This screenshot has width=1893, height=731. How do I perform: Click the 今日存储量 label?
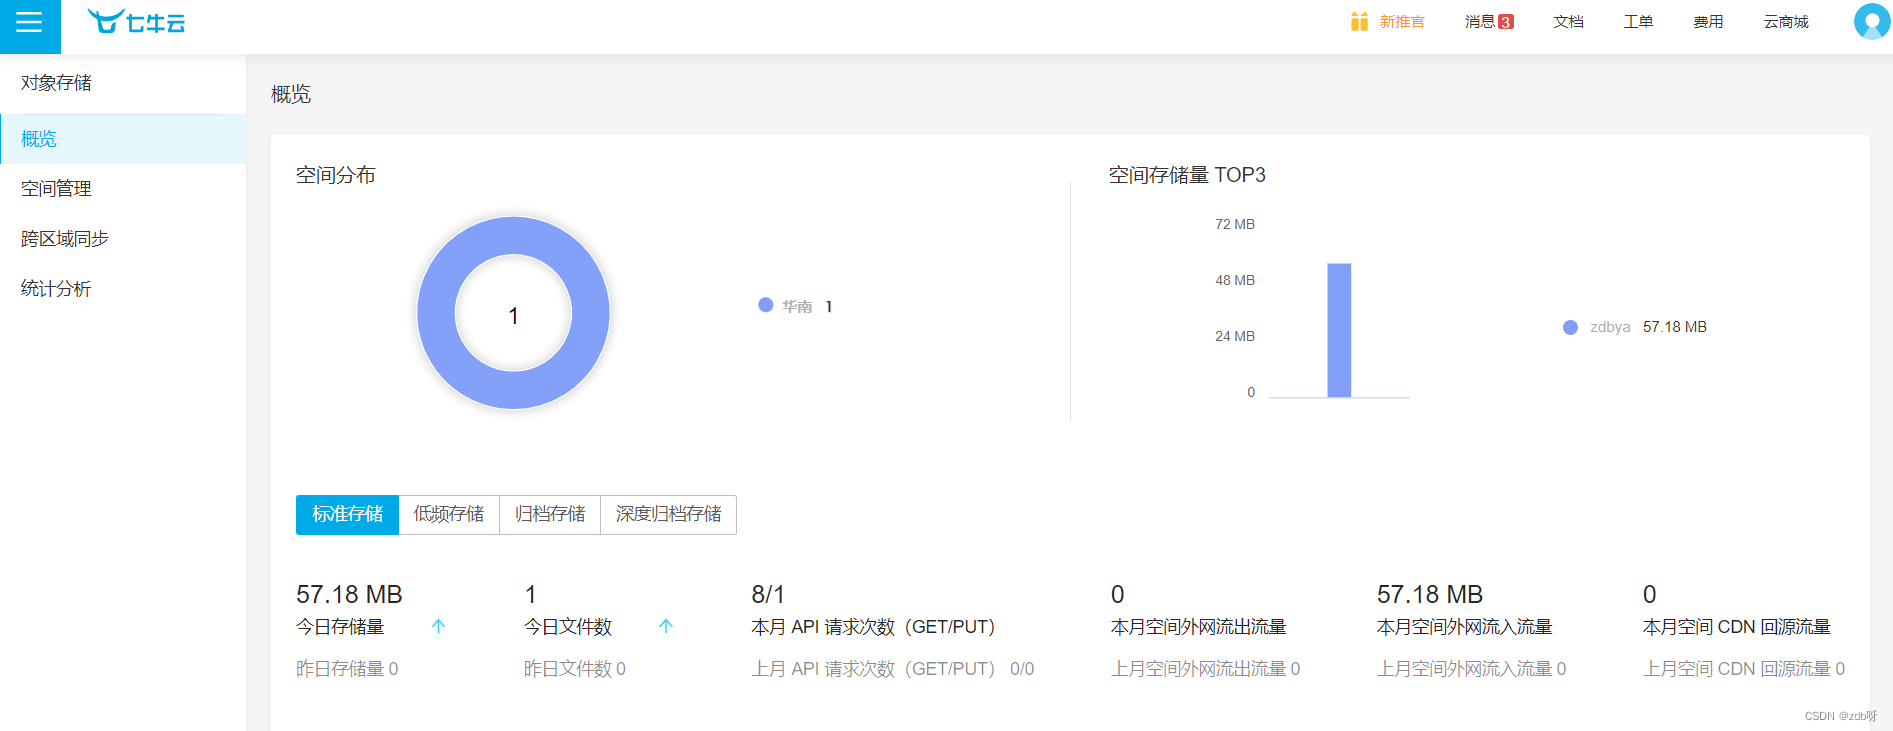pos(340,627)
